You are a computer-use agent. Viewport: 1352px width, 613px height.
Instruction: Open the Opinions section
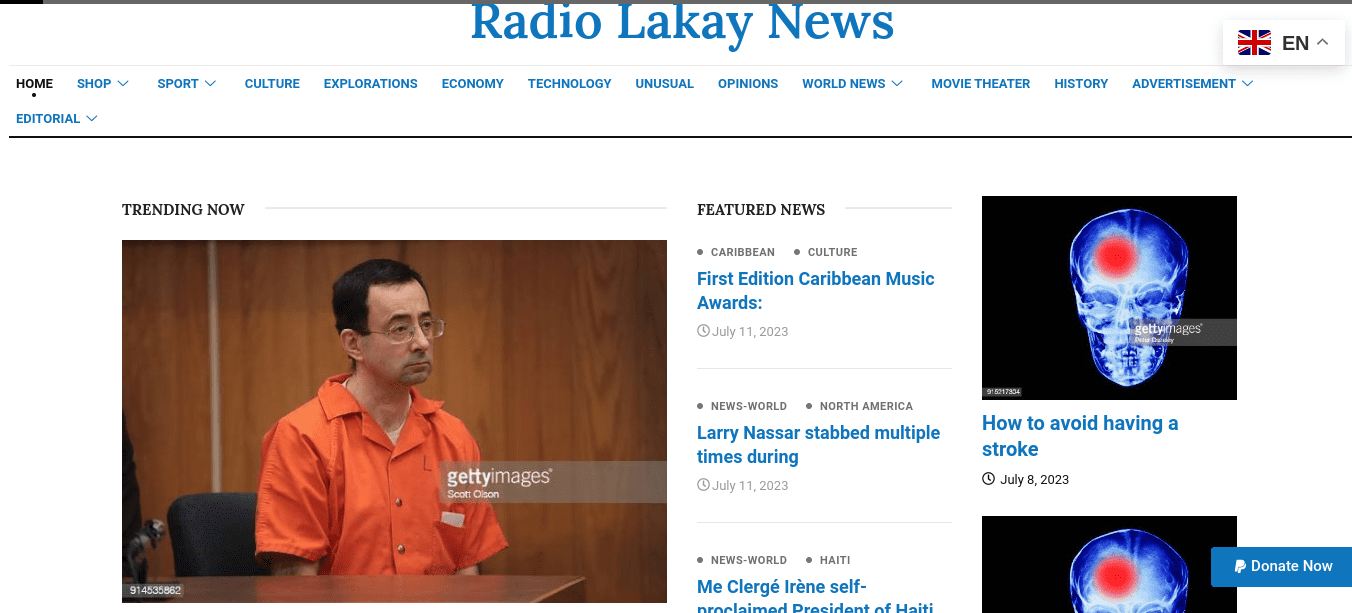[x=748, y=84]
